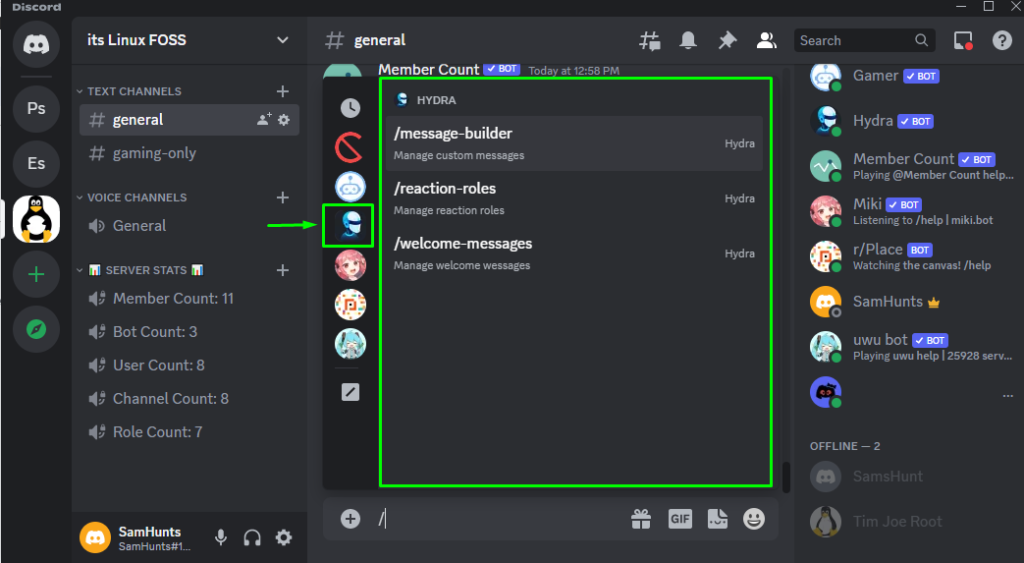Screen dimensions: 1024x563
Task: Click the User Count: 8 channel
Action: click(x=189, y=365)
